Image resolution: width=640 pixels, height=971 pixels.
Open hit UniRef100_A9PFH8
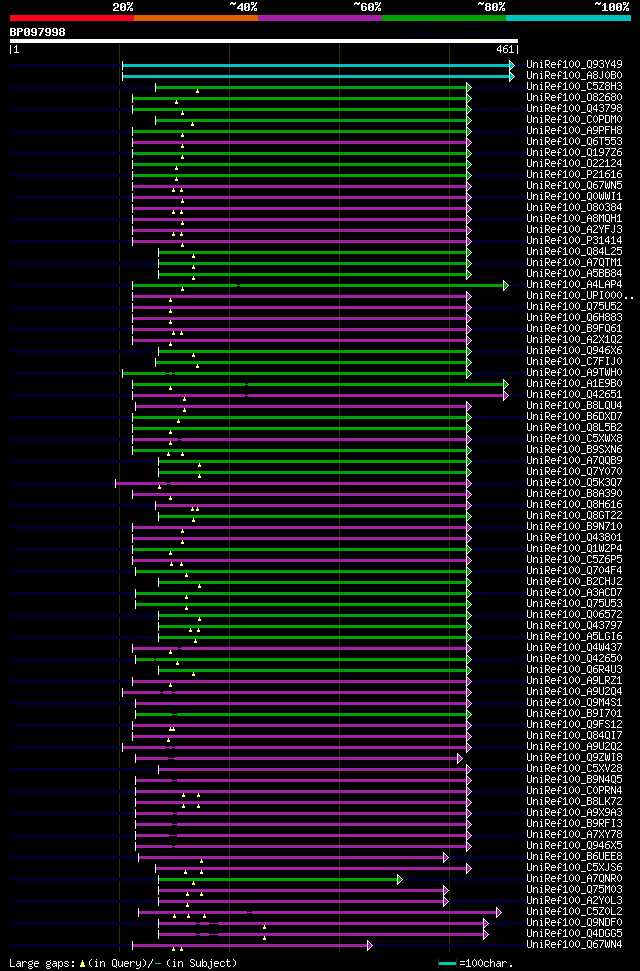point(574,131)
